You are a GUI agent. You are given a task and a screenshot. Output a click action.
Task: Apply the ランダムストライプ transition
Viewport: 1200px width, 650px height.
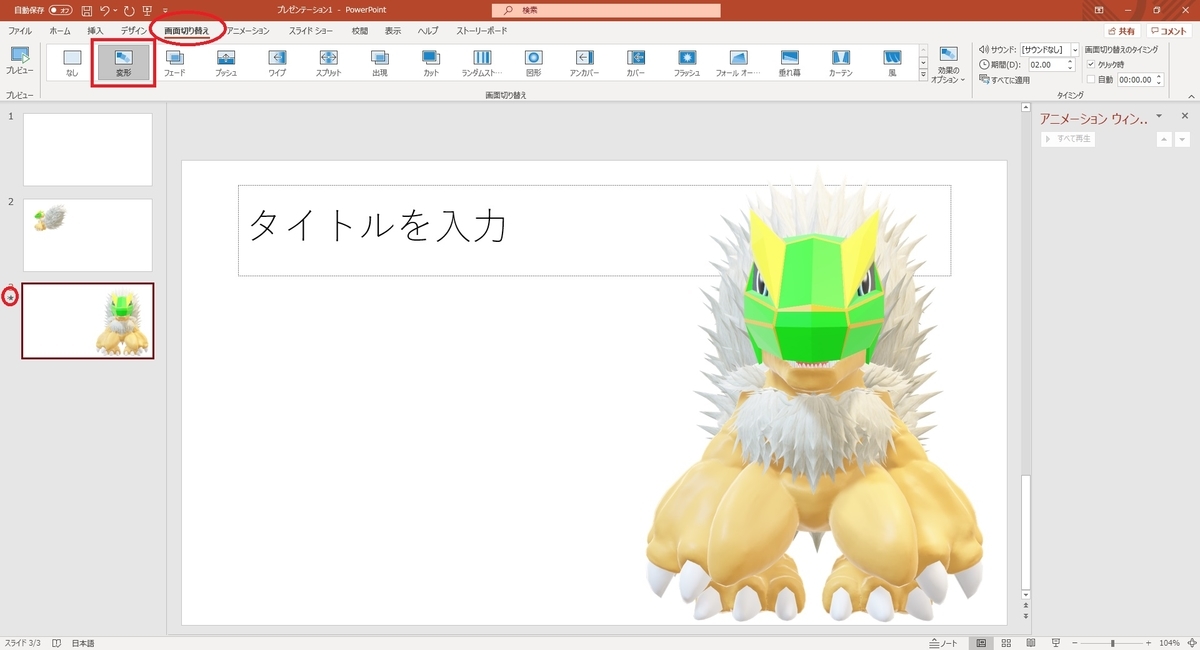click(x=482, y=63)
